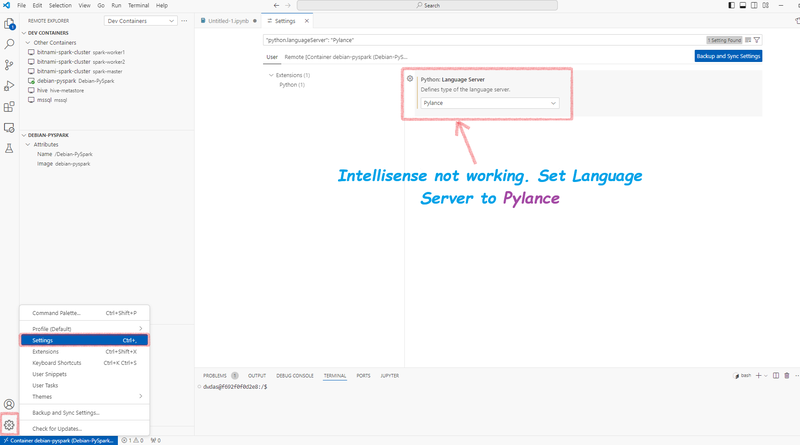Image resolution: width=800 pixels, height=445 pixels.
Task: Toggle the primary sidebar layout icon
Action: click(x=731, y=5)
